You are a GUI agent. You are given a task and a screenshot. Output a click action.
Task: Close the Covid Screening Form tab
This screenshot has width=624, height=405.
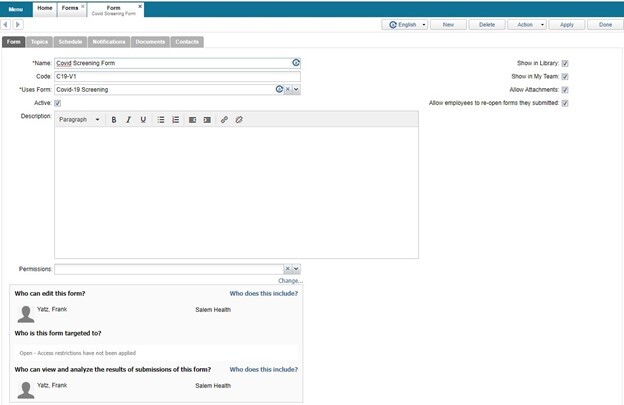click(x=140, y=6)
